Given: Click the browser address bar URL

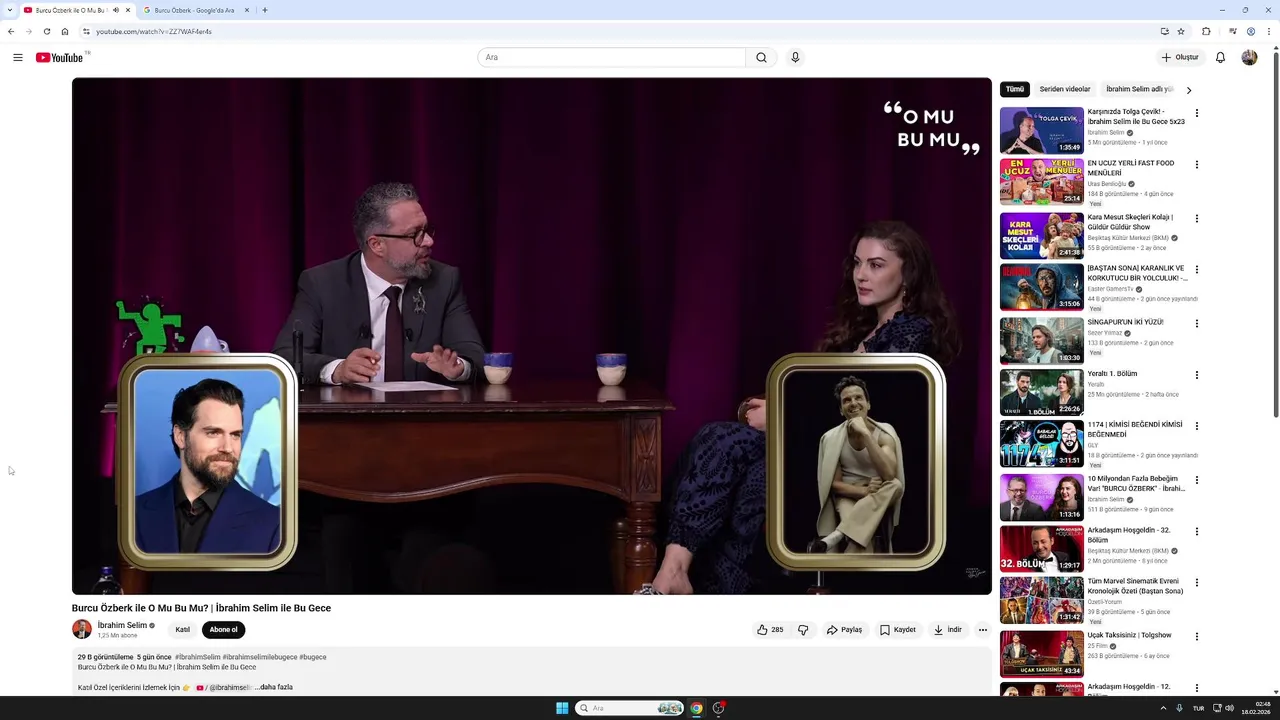Looking at the screenshot, I should click(x=154, y=31).
